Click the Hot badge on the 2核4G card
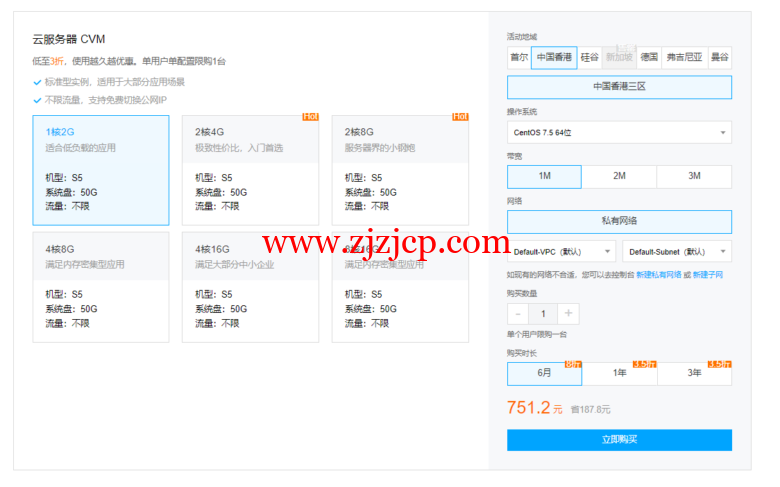The height and width of the screenshot is (487, 780). click(310, 117)
